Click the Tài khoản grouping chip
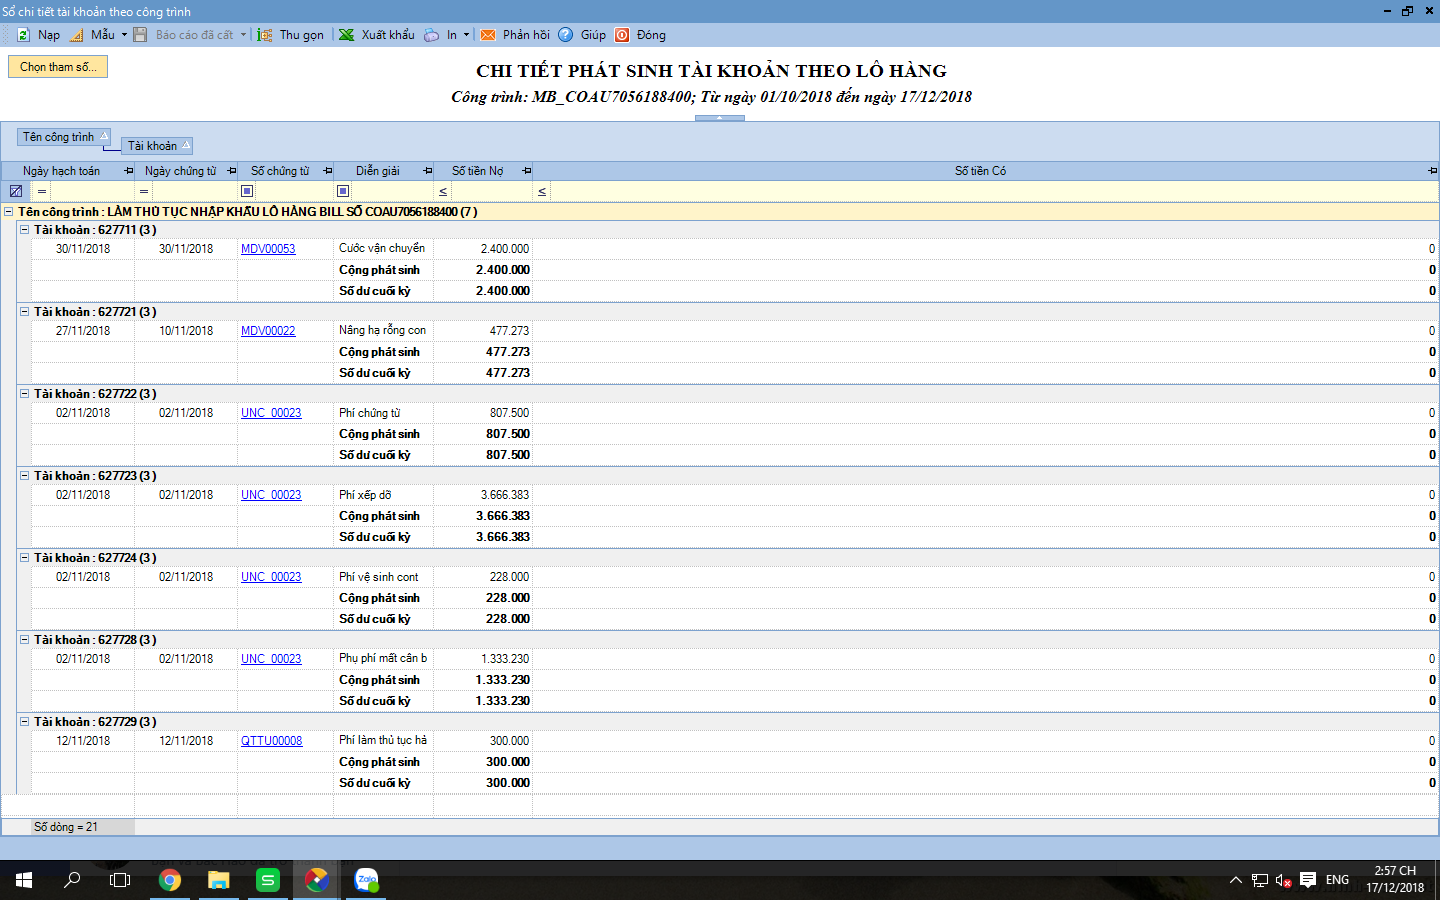 (x=157, y=146)
